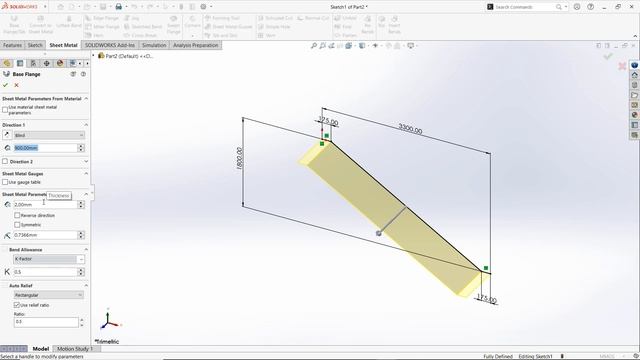Open the Options gear icon in the title bar

tap(203, 7)
